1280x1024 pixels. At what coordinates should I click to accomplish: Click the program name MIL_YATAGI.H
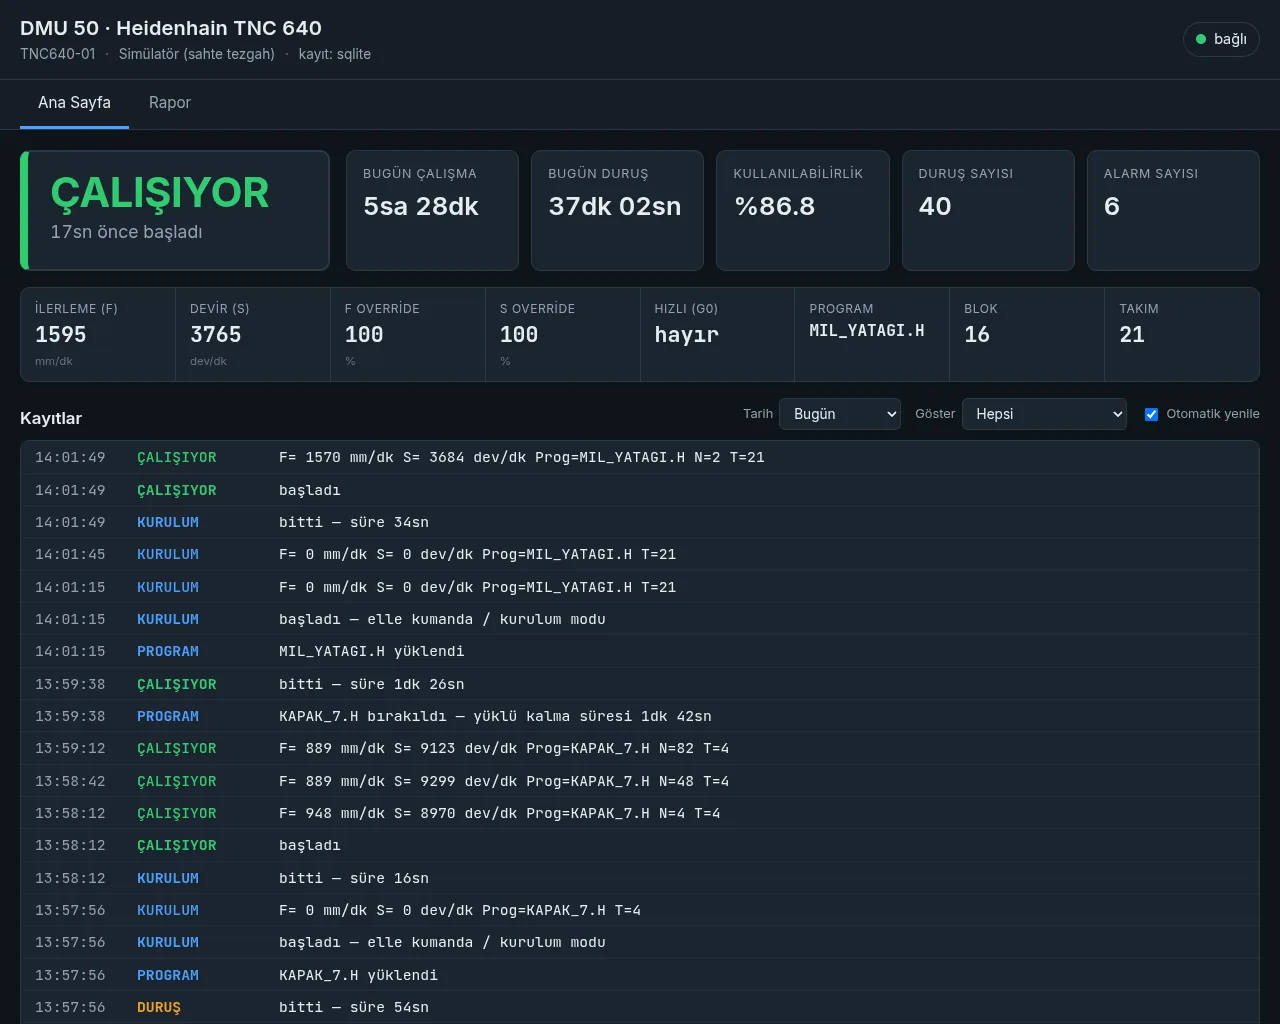click(867, 330)
